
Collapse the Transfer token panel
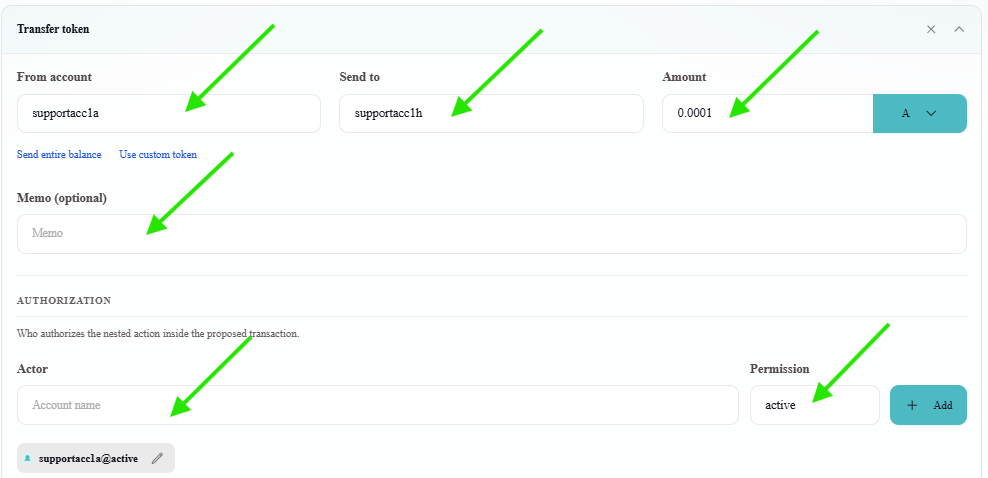(959, 30)
